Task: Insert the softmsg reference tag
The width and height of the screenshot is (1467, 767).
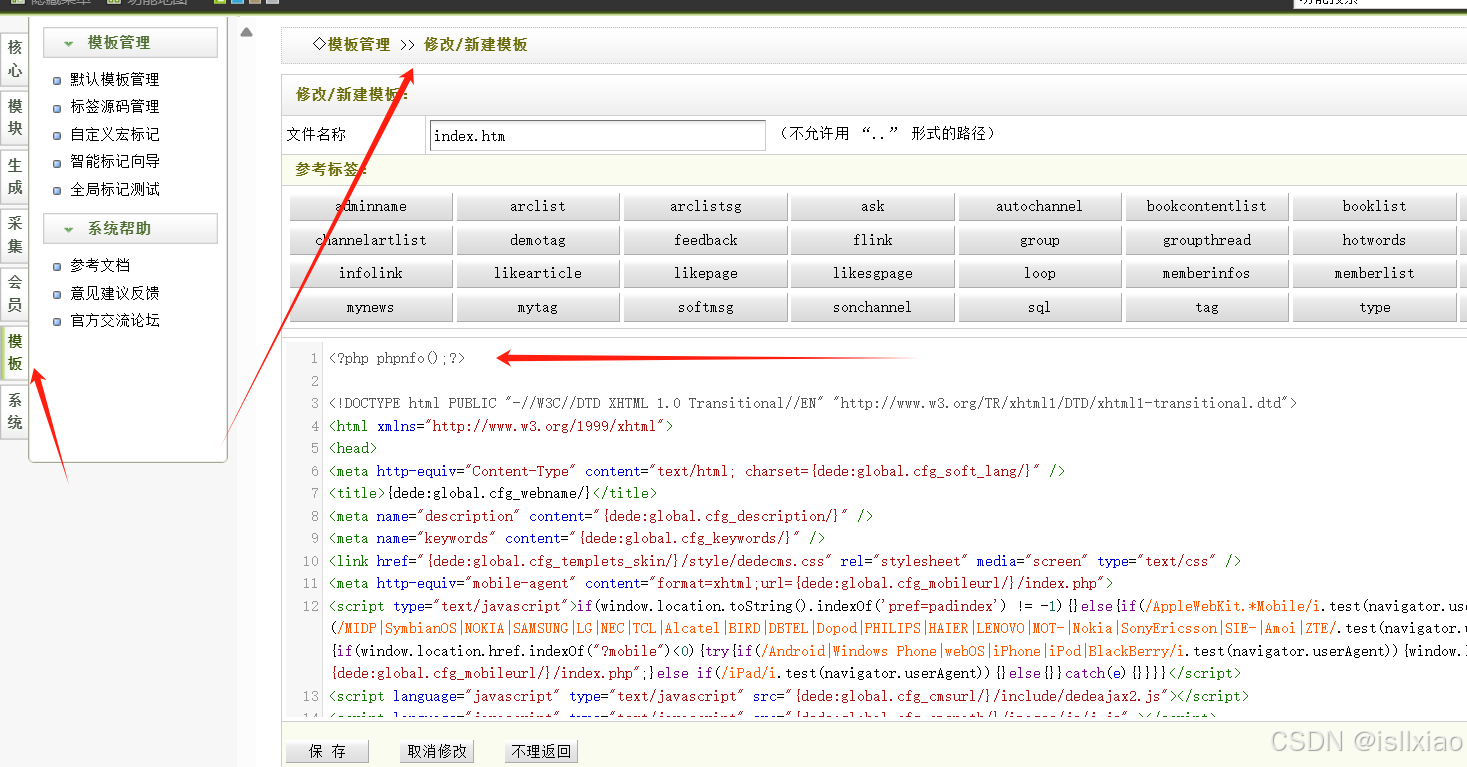Action: coord(705,307)
